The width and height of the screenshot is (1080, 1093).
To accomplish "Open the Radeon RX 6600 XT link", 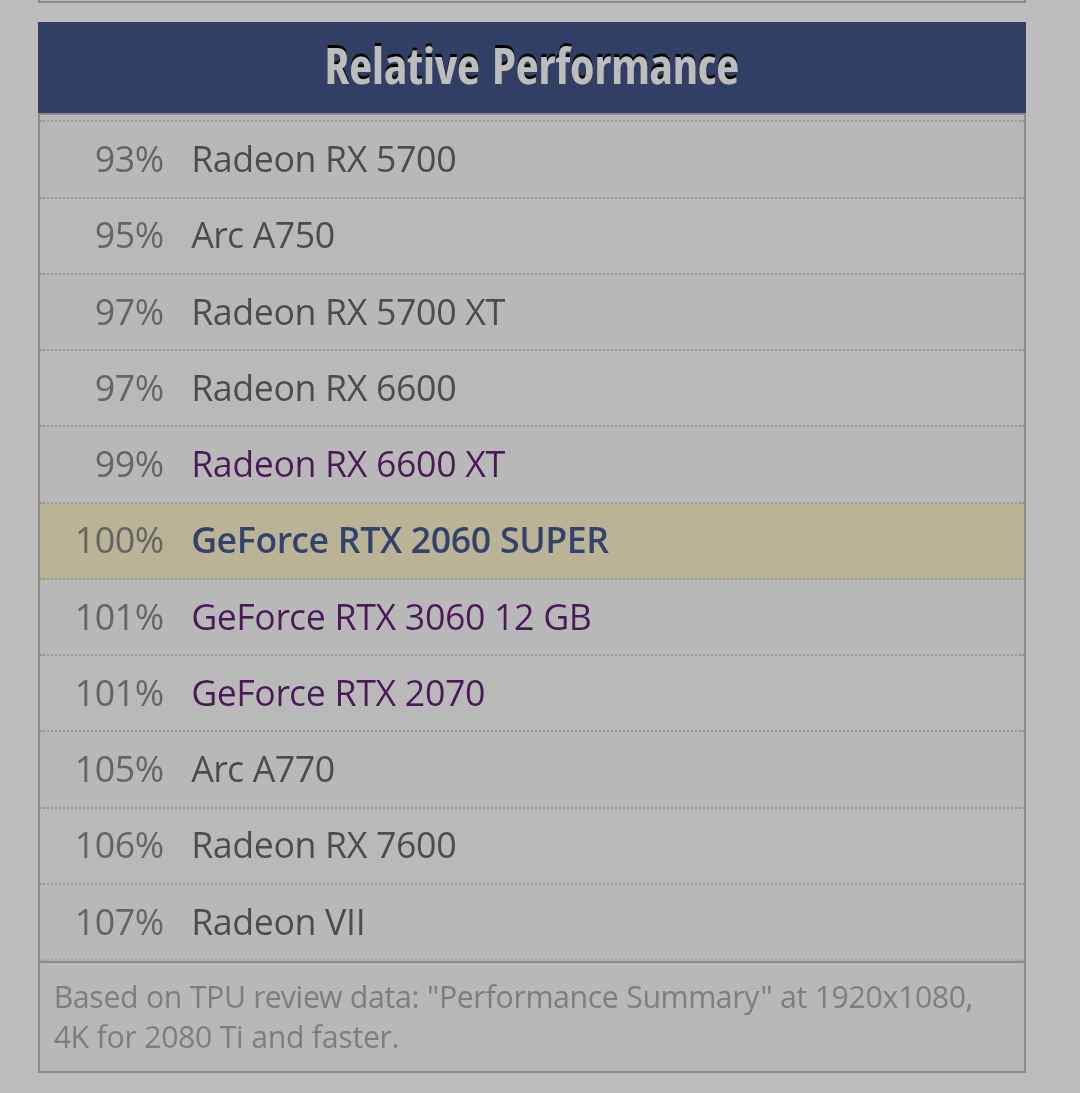I will tap(348, 464).
